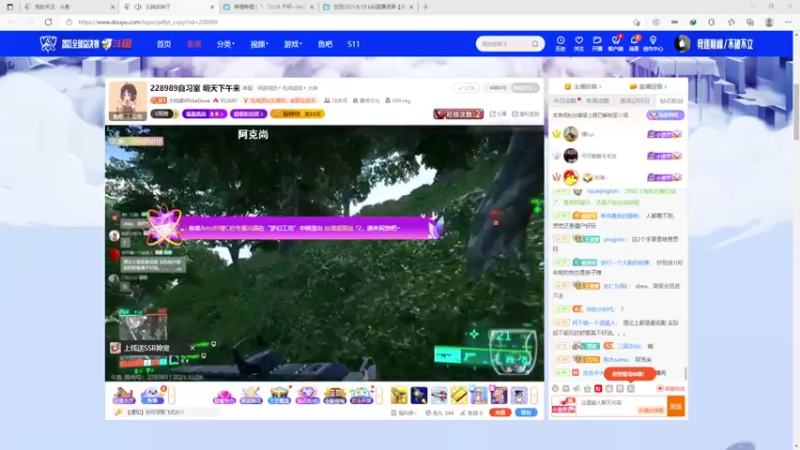Switch to the 今日贡献 tab
The height and width of the screenshot is (450, 800).
pyautogui.click(x=565, y=101)
